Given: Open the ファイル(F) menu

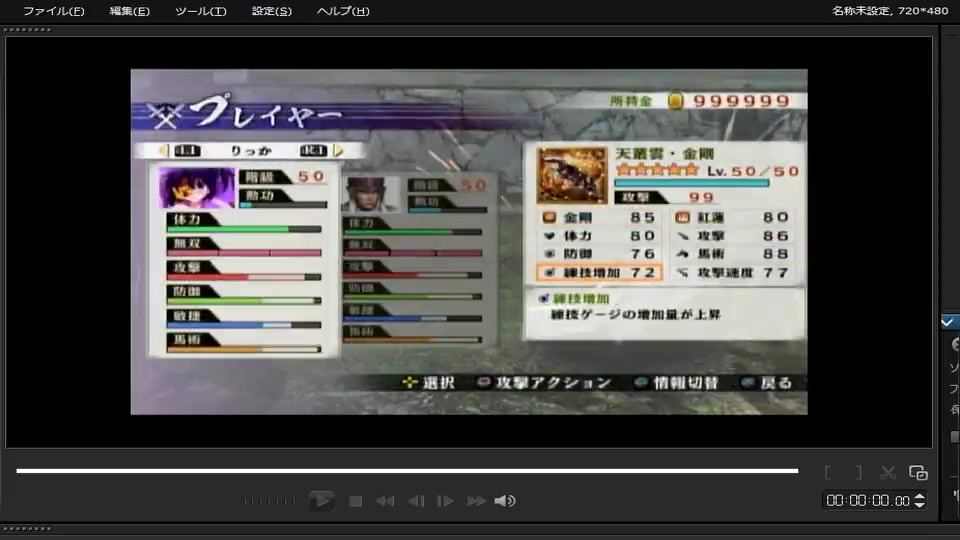Looking at the screenshot, I should tap(53, 11).
